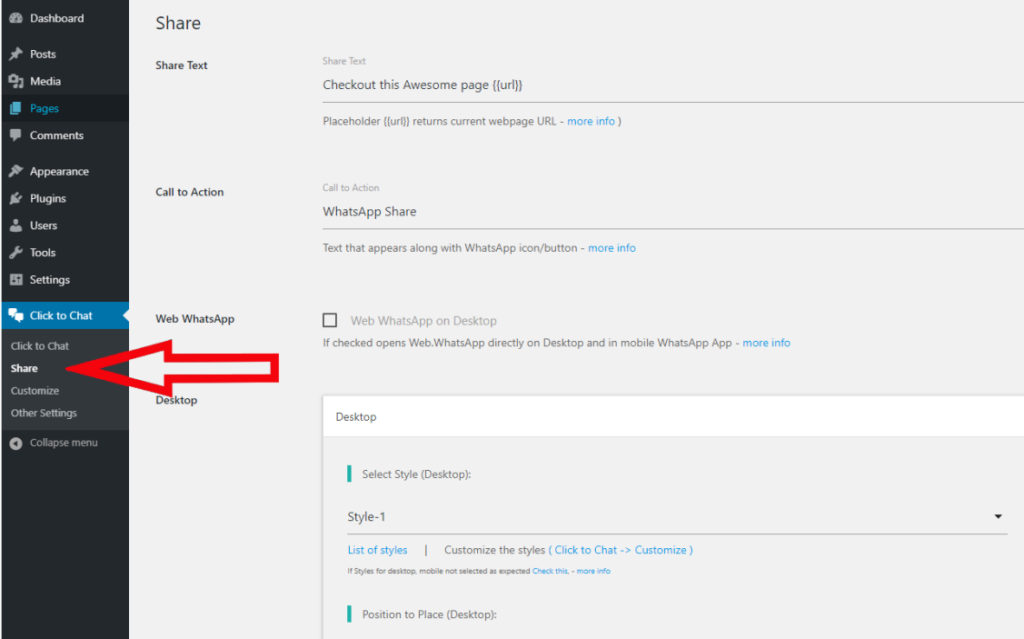The width and height of the screenshot is (1024, 639).
Task: Enable Web WhatsApp on Desktop checkbox
Action: 330,320
